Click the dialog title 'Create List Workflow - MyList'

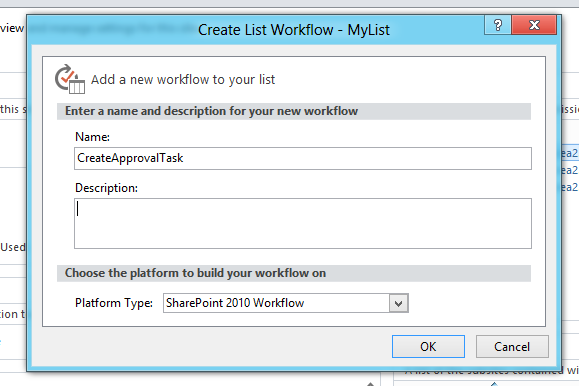[x=294, y=30]
